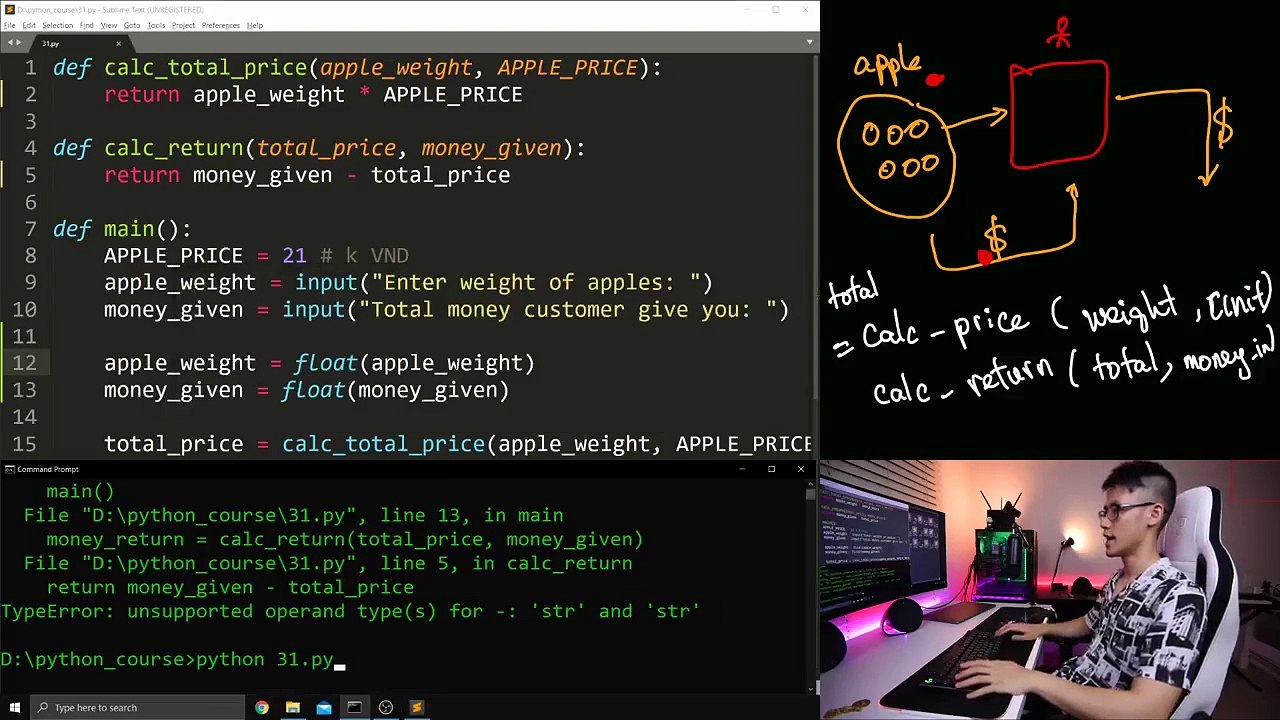Viewport: 1280px width, 720px height.
Task: Open the Project menu
Action: 183,25
